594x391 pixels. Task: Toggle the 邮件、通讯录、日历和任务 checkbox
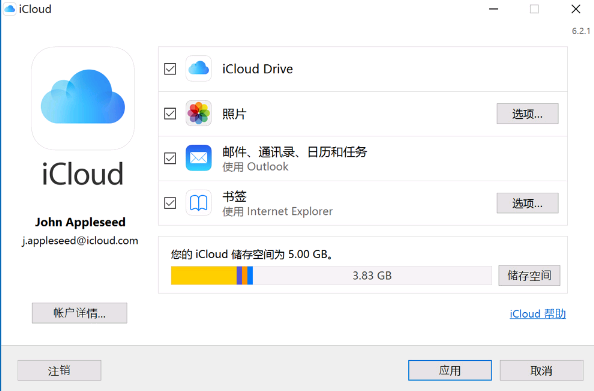pyautogui.click(x=170, y=158)
